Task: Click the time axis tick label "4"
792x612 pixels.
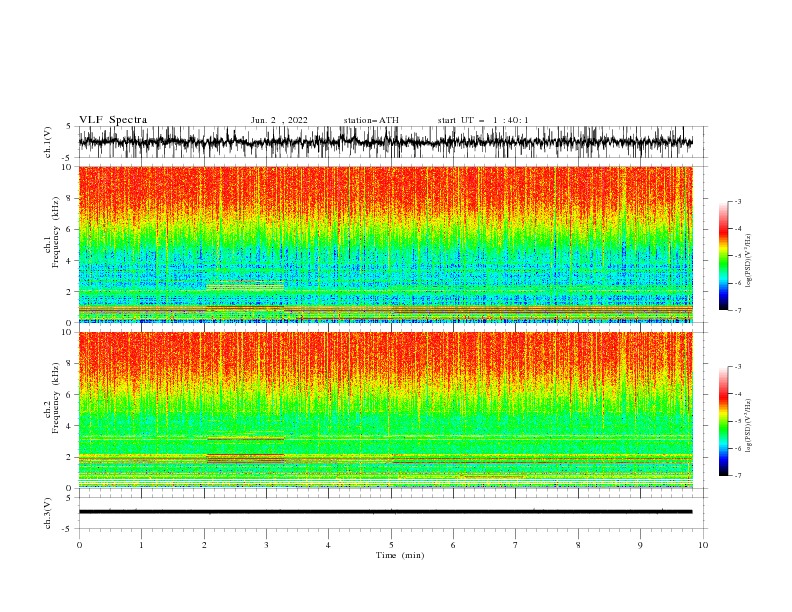Action: (328, 545)
